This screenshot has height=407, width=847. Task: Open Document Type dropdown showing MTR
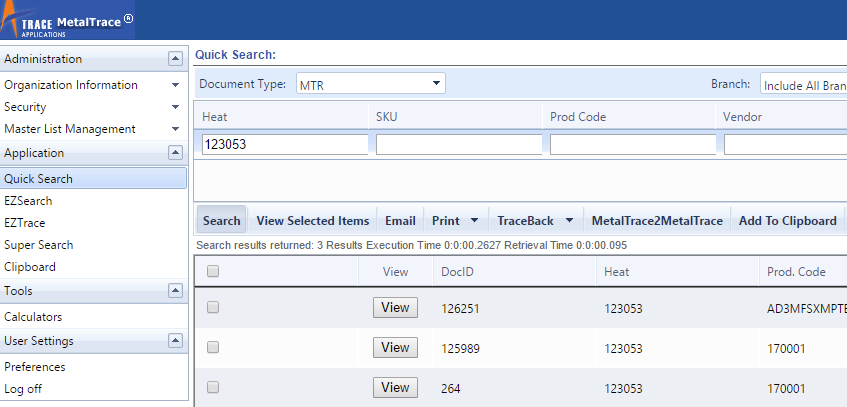click(371, 84)
